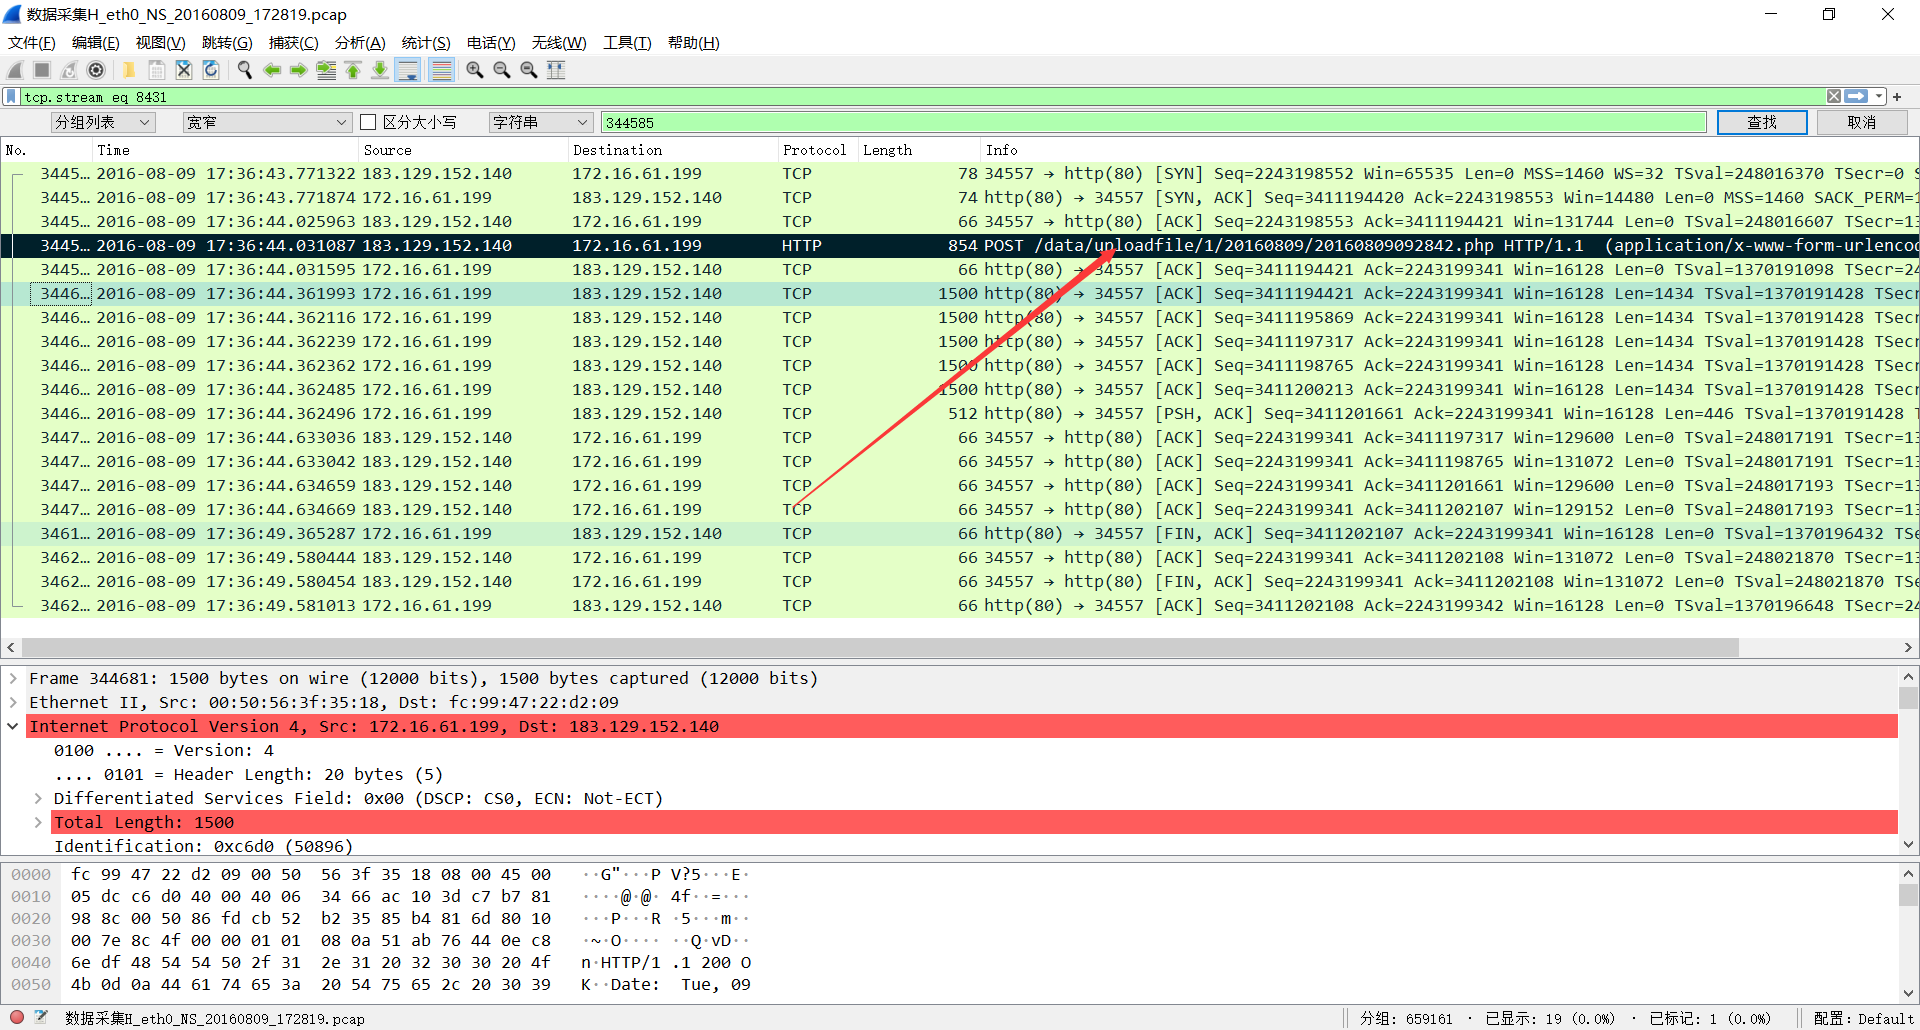1920x1030 pixels.
Task: Click the shark fin start capture icon
Action: (15, 70)
